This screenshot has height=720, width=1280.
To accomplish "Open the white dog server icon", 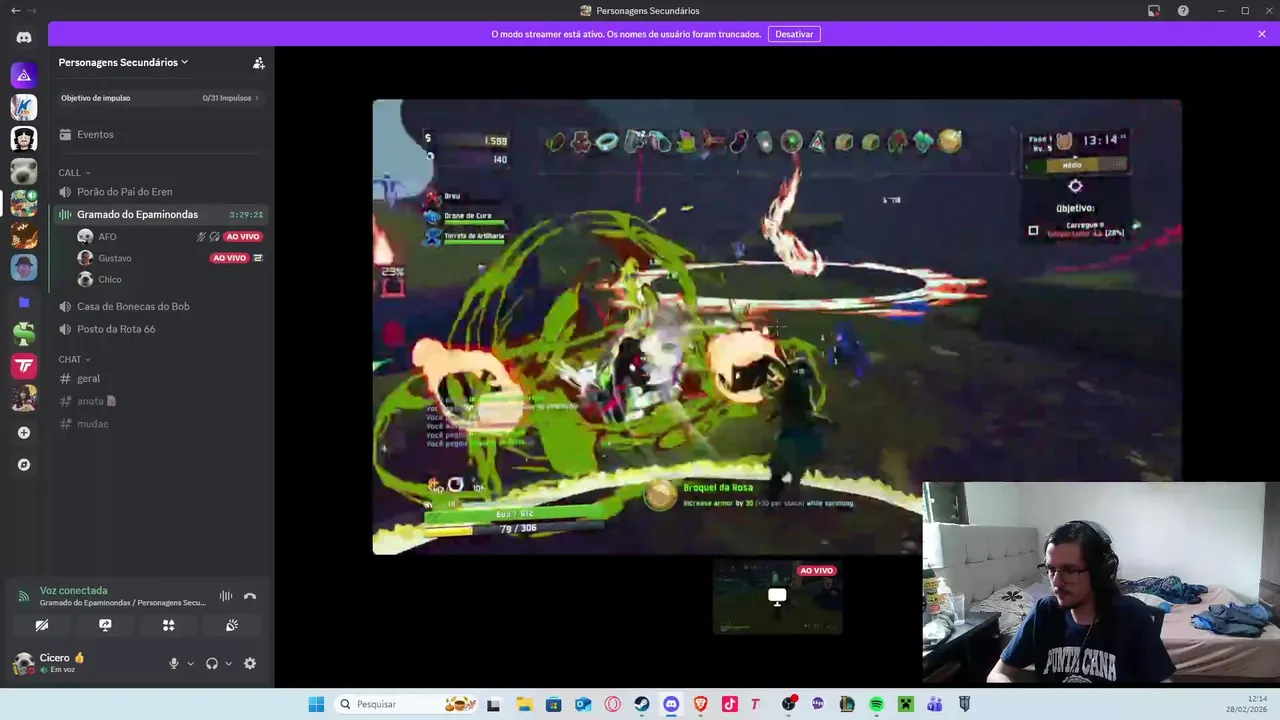I will pos(24,171).
